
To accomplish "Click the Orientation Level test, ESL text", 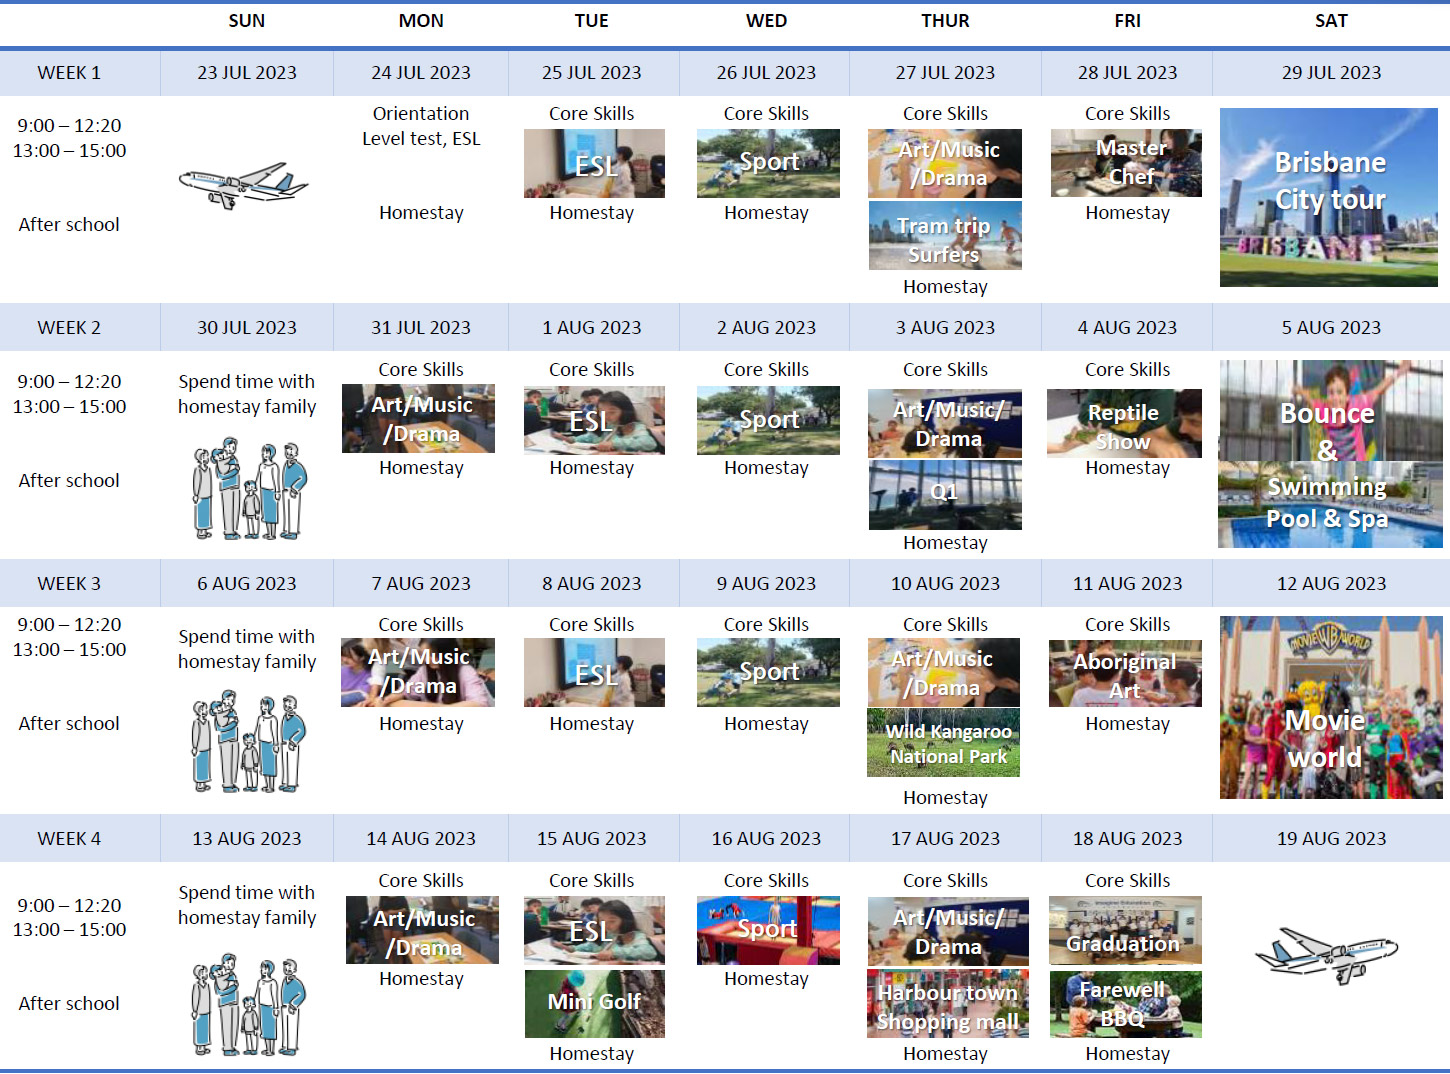I will (x=421, y=127).
